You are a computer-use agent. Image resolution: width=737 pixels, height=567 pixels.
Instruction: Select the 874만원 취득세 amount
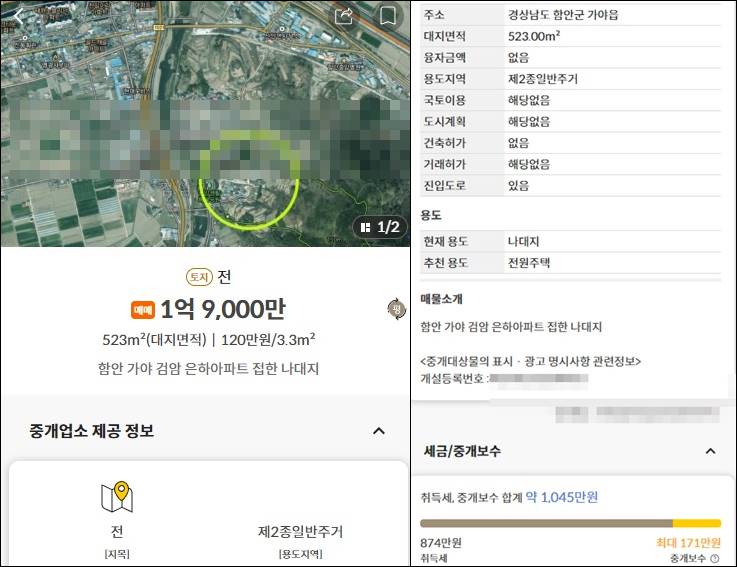[x=441, y=543]
